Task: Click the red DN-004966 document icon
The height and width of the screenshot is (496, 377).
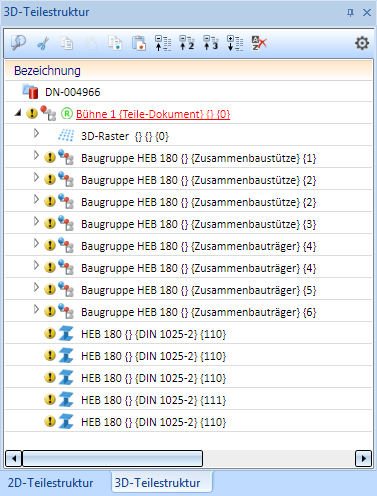Action: 30,91
